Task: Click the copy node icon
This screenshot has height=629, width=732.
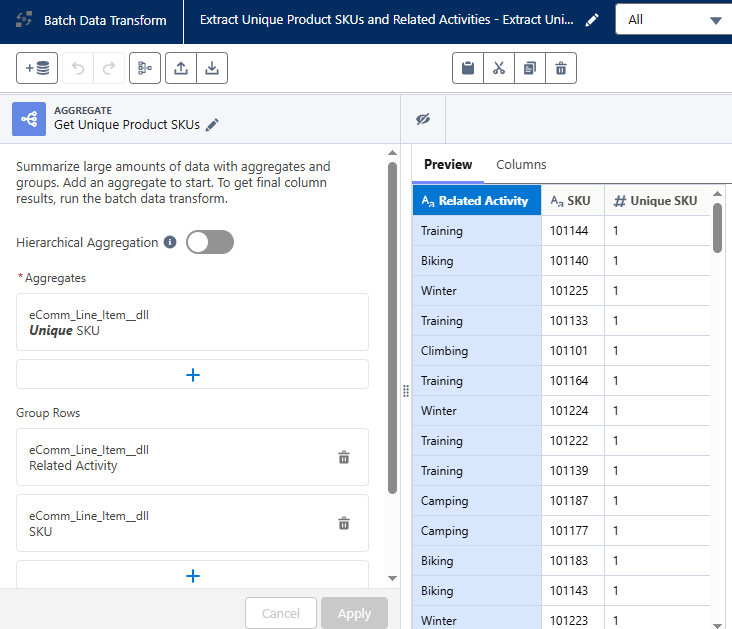Action: click(529, 68)
